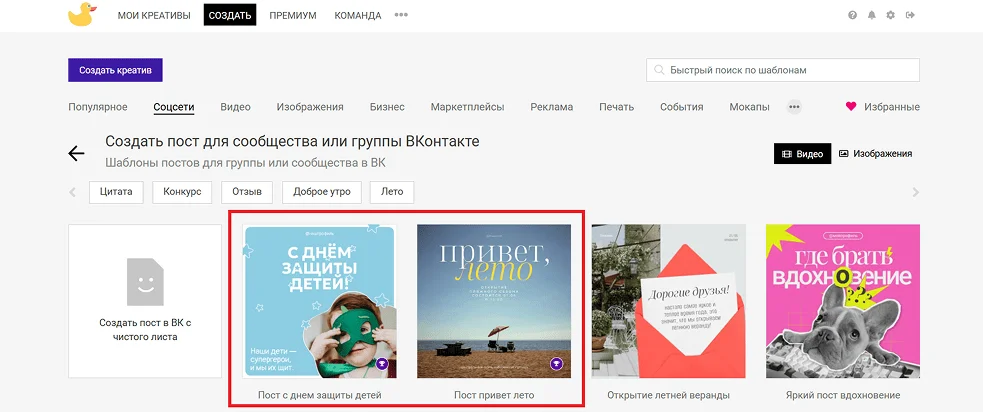Viewport: 983px width, 412px height.
Task: Open notifications bell icon
Action: (871, 16)
